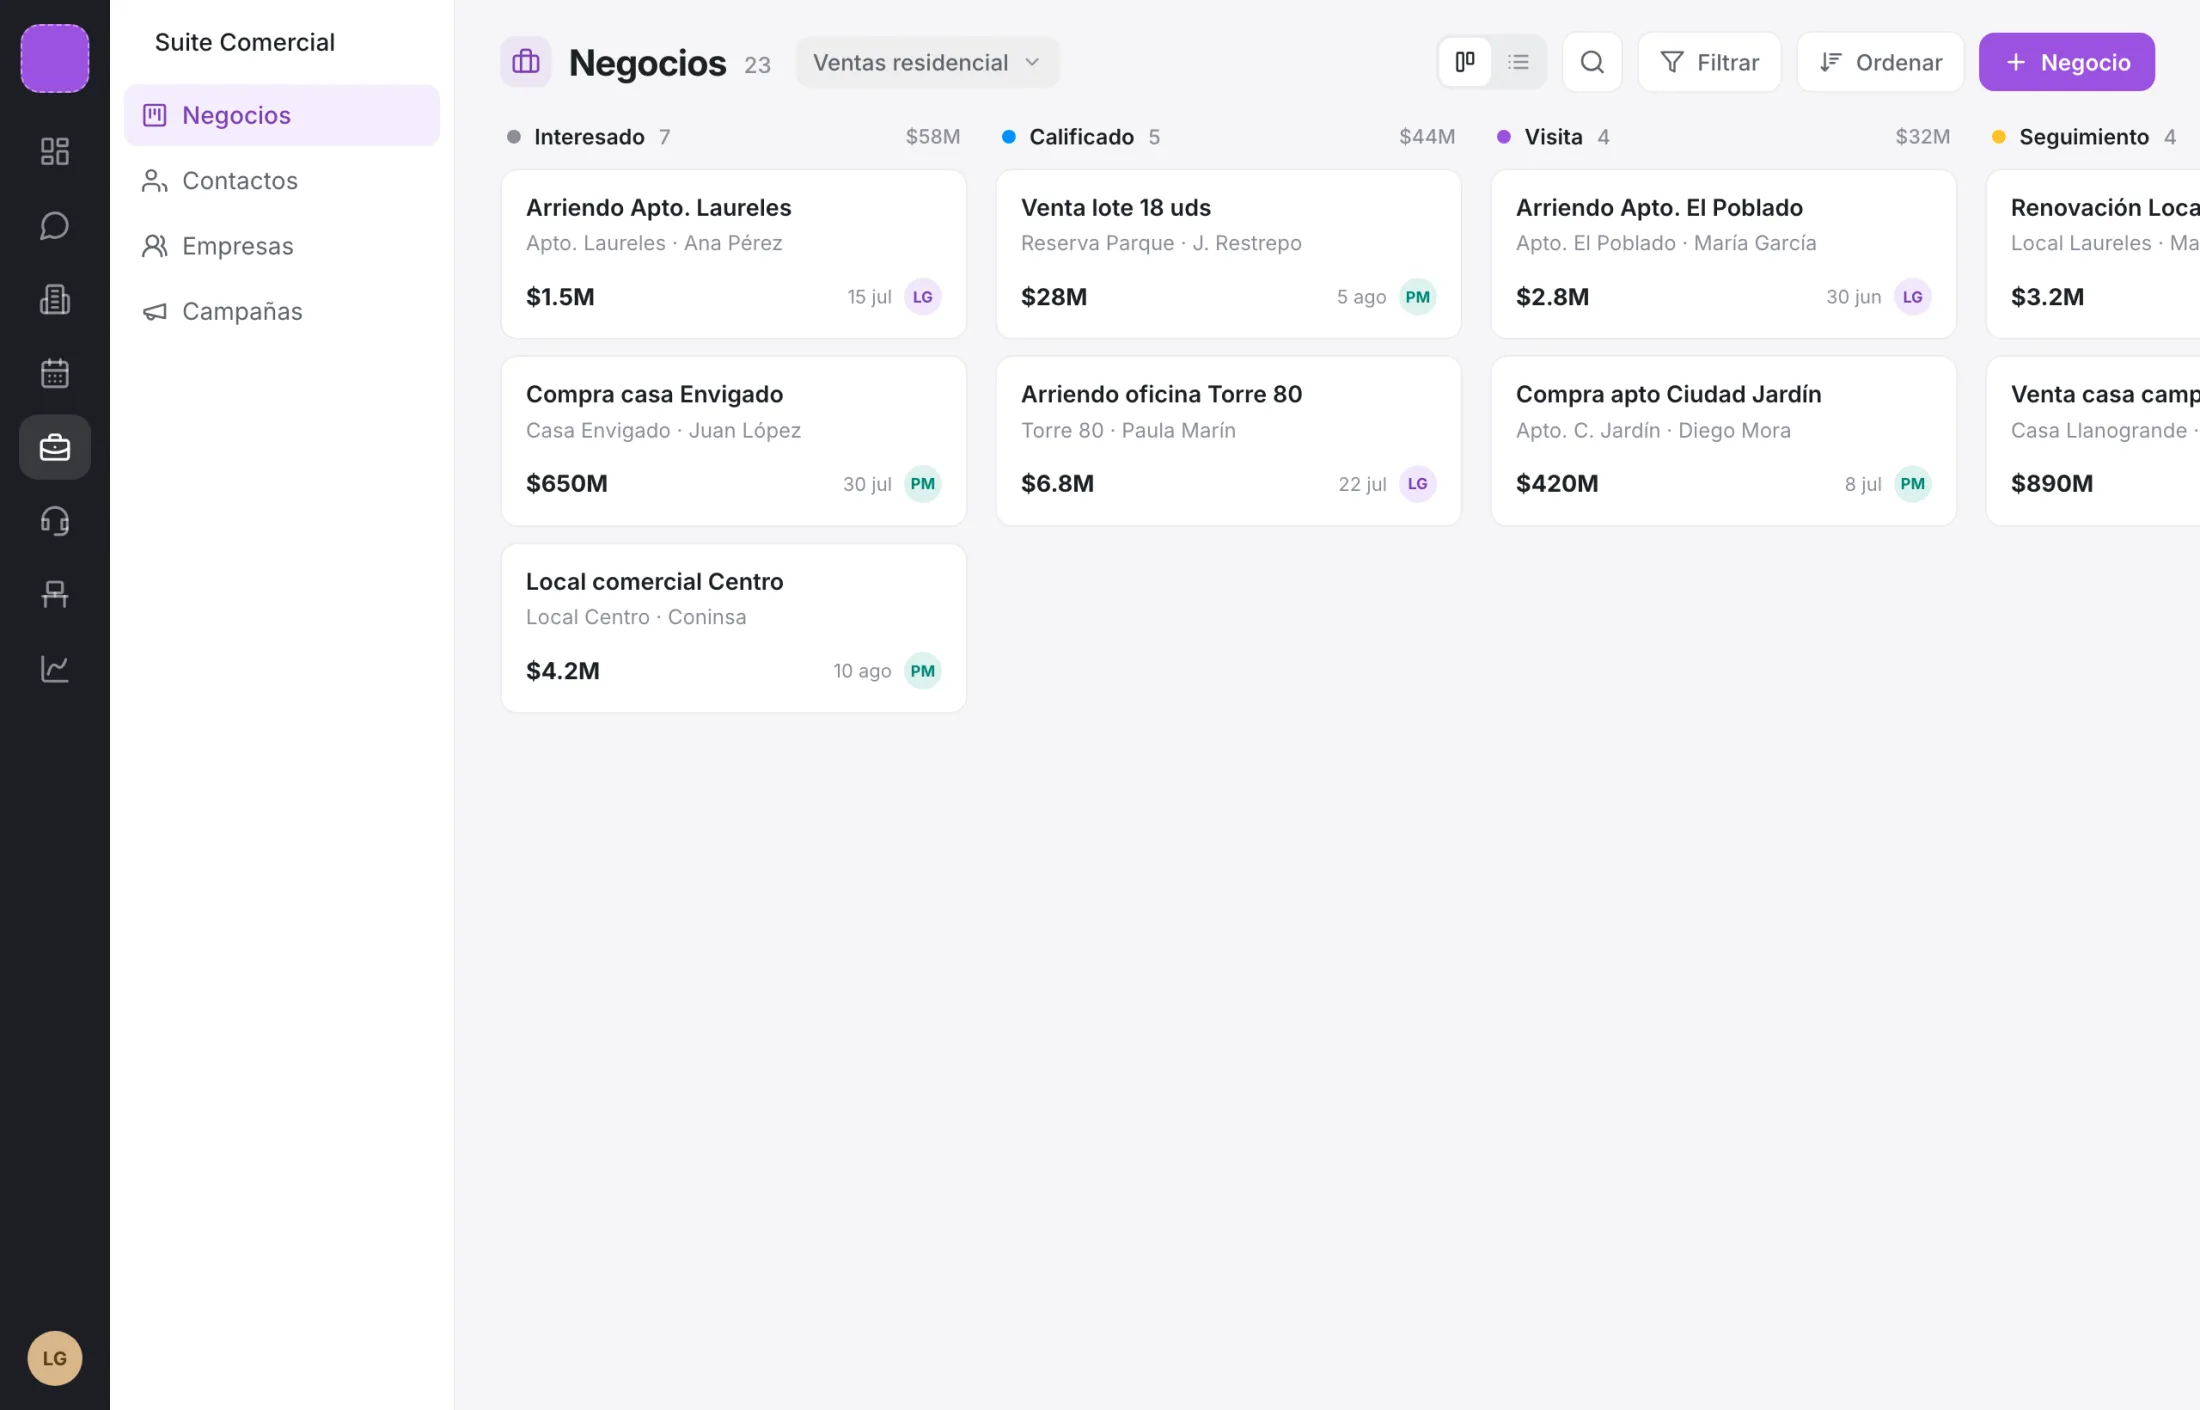Open the dashboard grid icon in sidebar
The image size is (2200, 1410).
(x=54, y=151)
